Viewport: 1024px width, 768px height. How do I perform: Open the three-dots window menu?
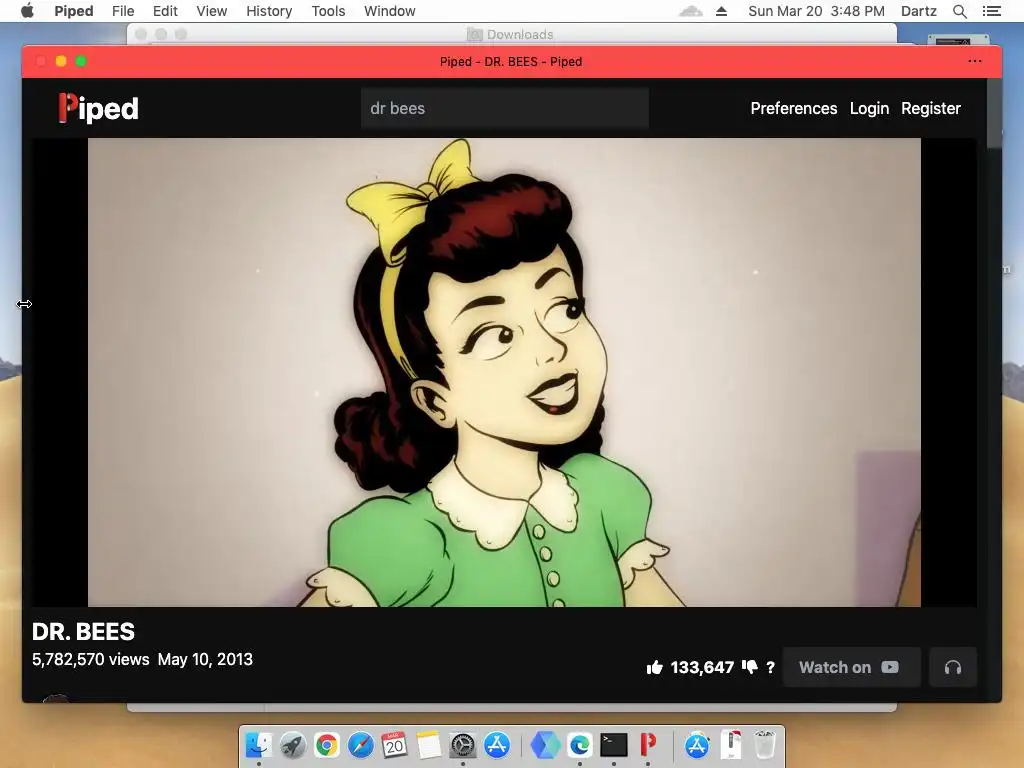pyautogui.click(x=975, y=61)
